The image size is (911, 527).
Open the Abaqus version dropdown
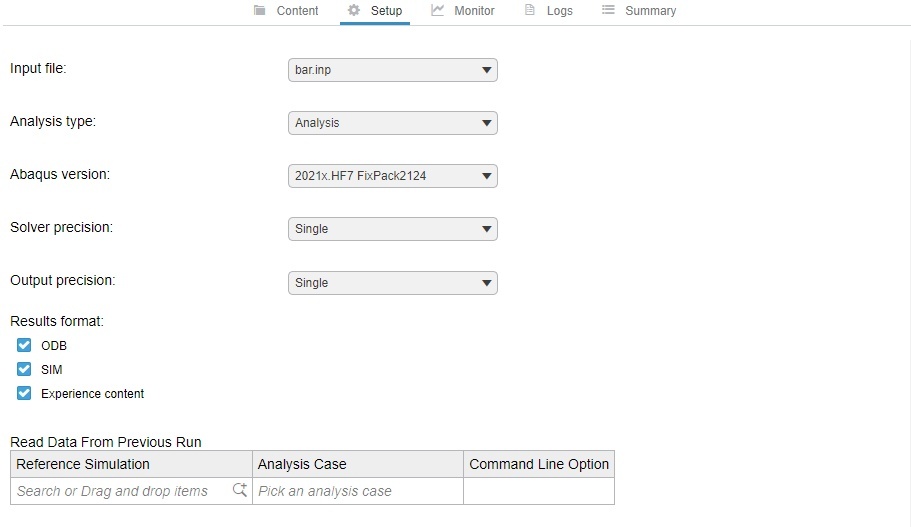[392, 176]
